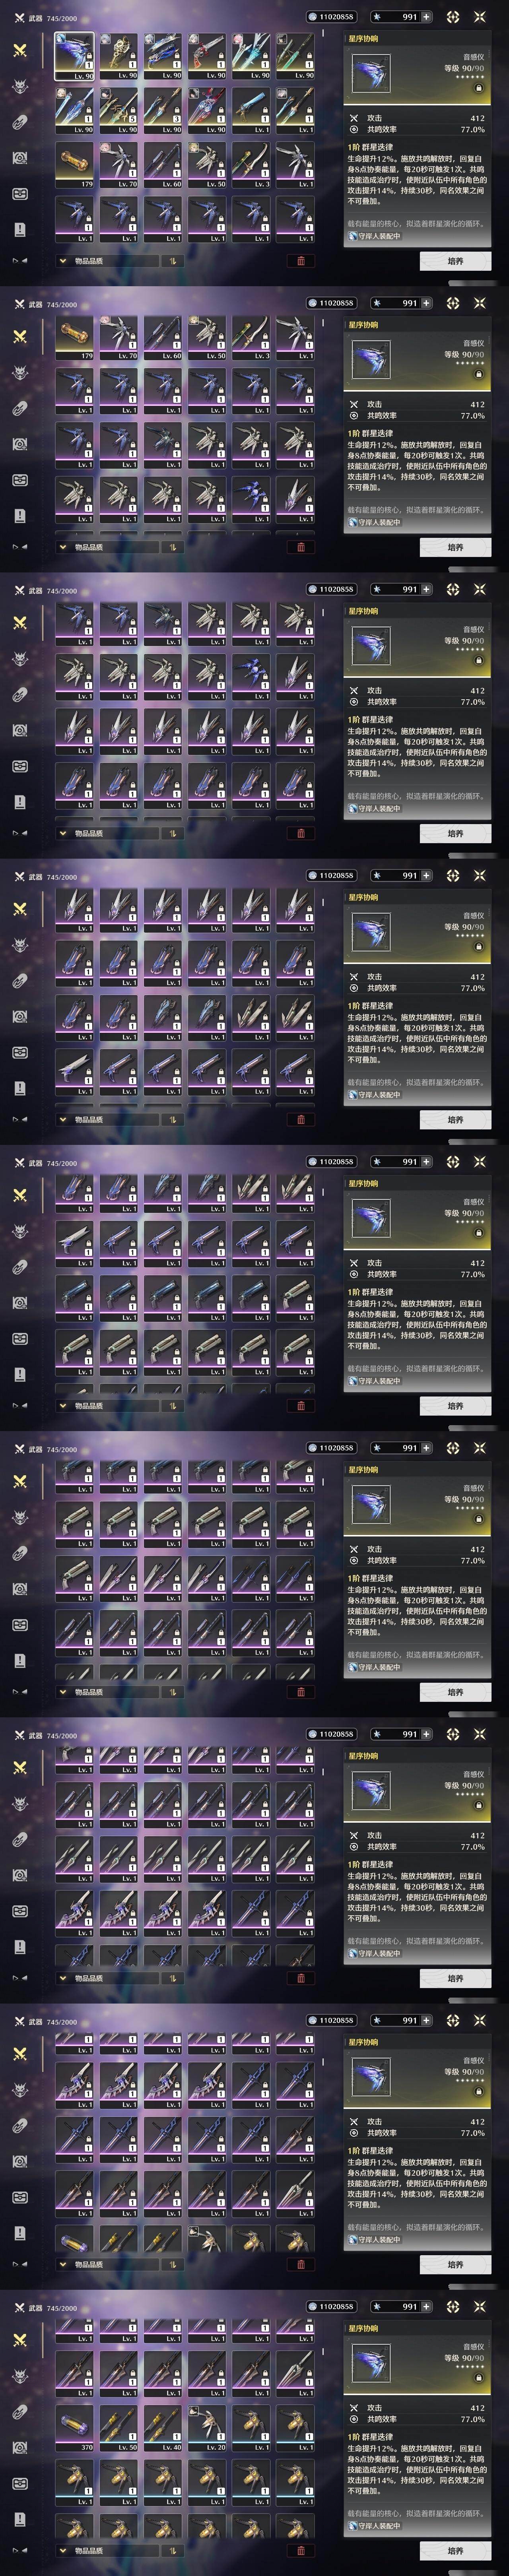
Task: Close the inventory with the topmost X icon
Action: 480,17
